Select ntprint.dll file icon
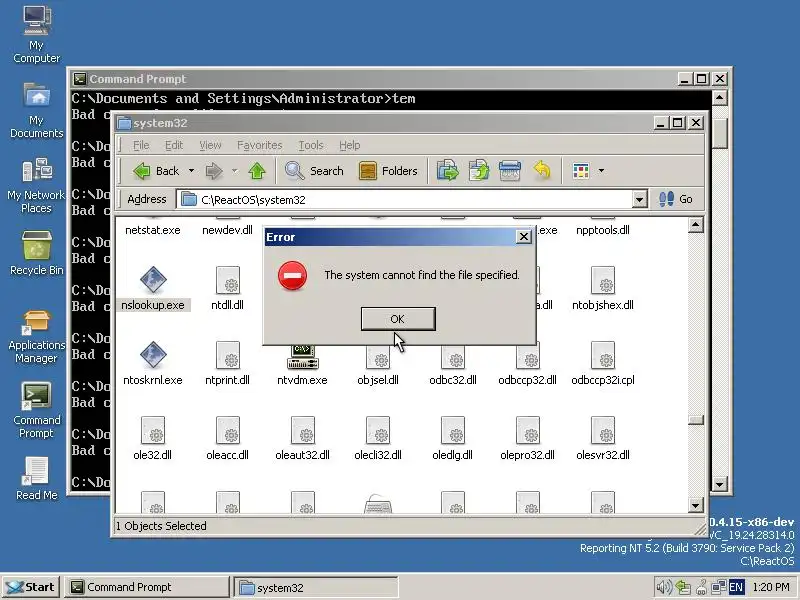 (228, 355)
